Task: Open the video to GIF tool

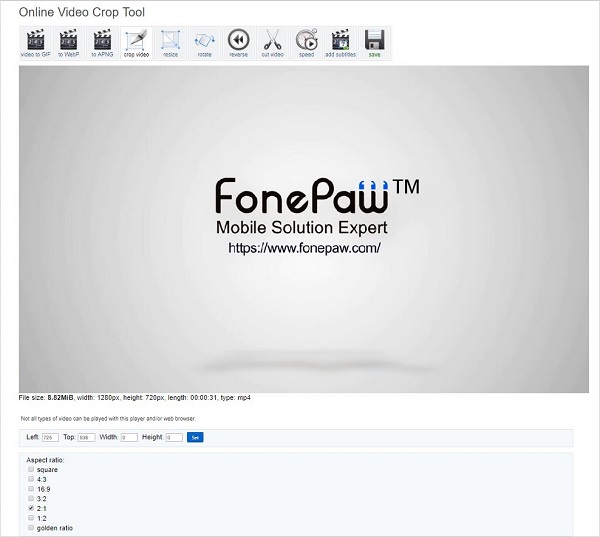Action: pos(35,43)
